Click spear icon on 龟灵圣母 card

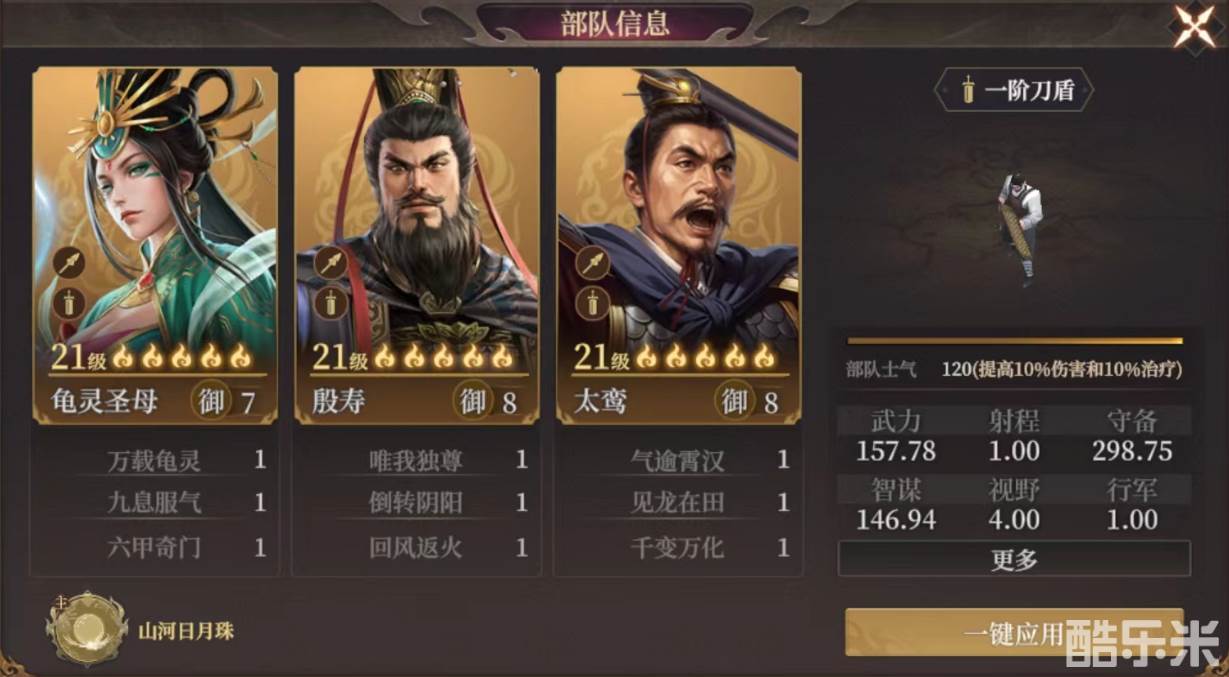pyautogui.click(x=69, y=263)
